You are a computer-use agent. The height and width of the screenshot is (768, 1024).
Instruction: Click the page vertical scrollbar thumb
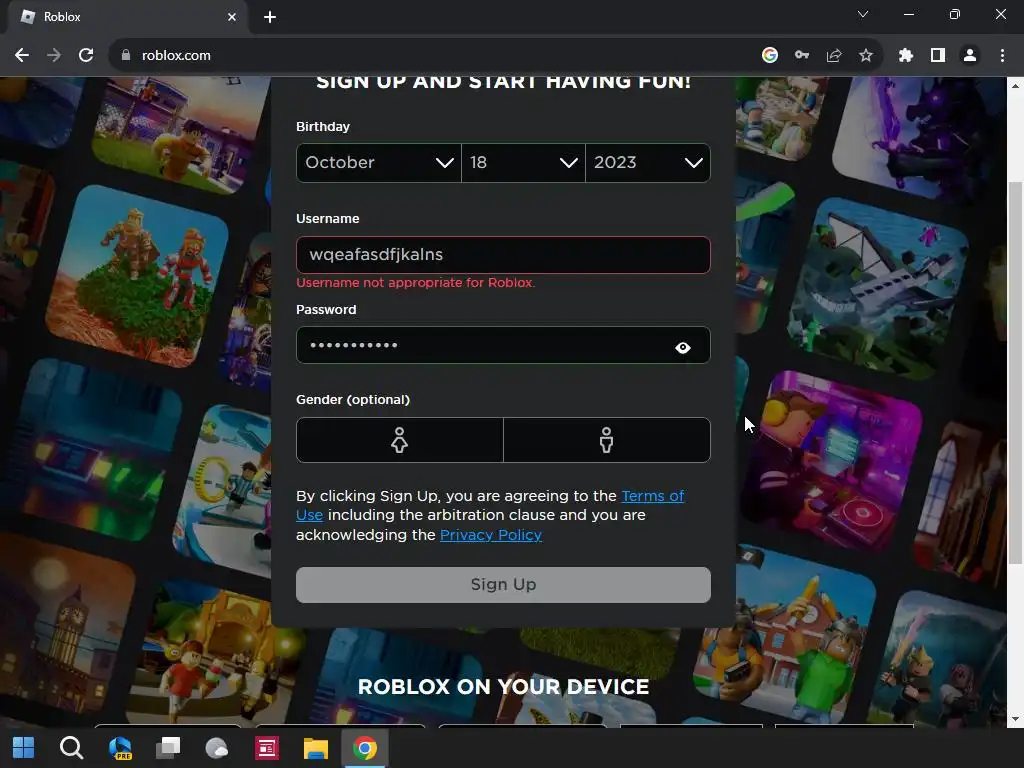coord(1016,372)
